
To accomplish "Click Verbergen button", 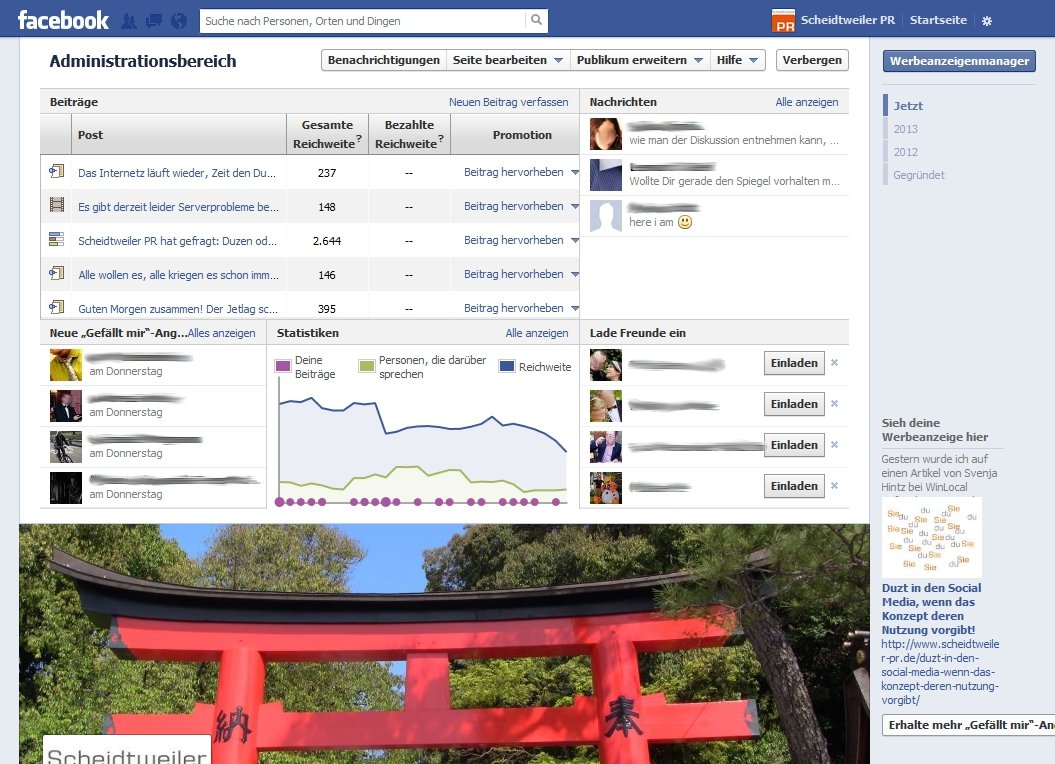I will (x=812, y=60).
